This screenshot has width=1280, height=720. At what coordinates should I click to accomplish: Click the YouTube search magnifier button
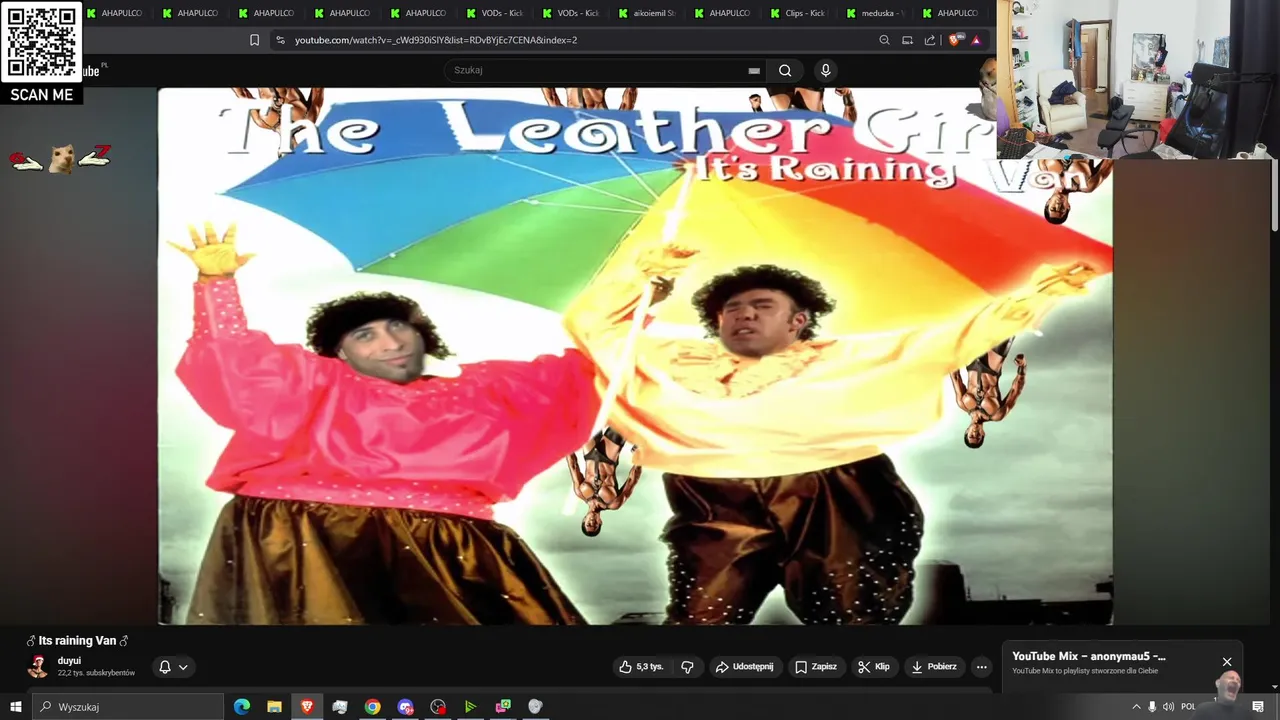pyautogui.click(x=785, y=70)
